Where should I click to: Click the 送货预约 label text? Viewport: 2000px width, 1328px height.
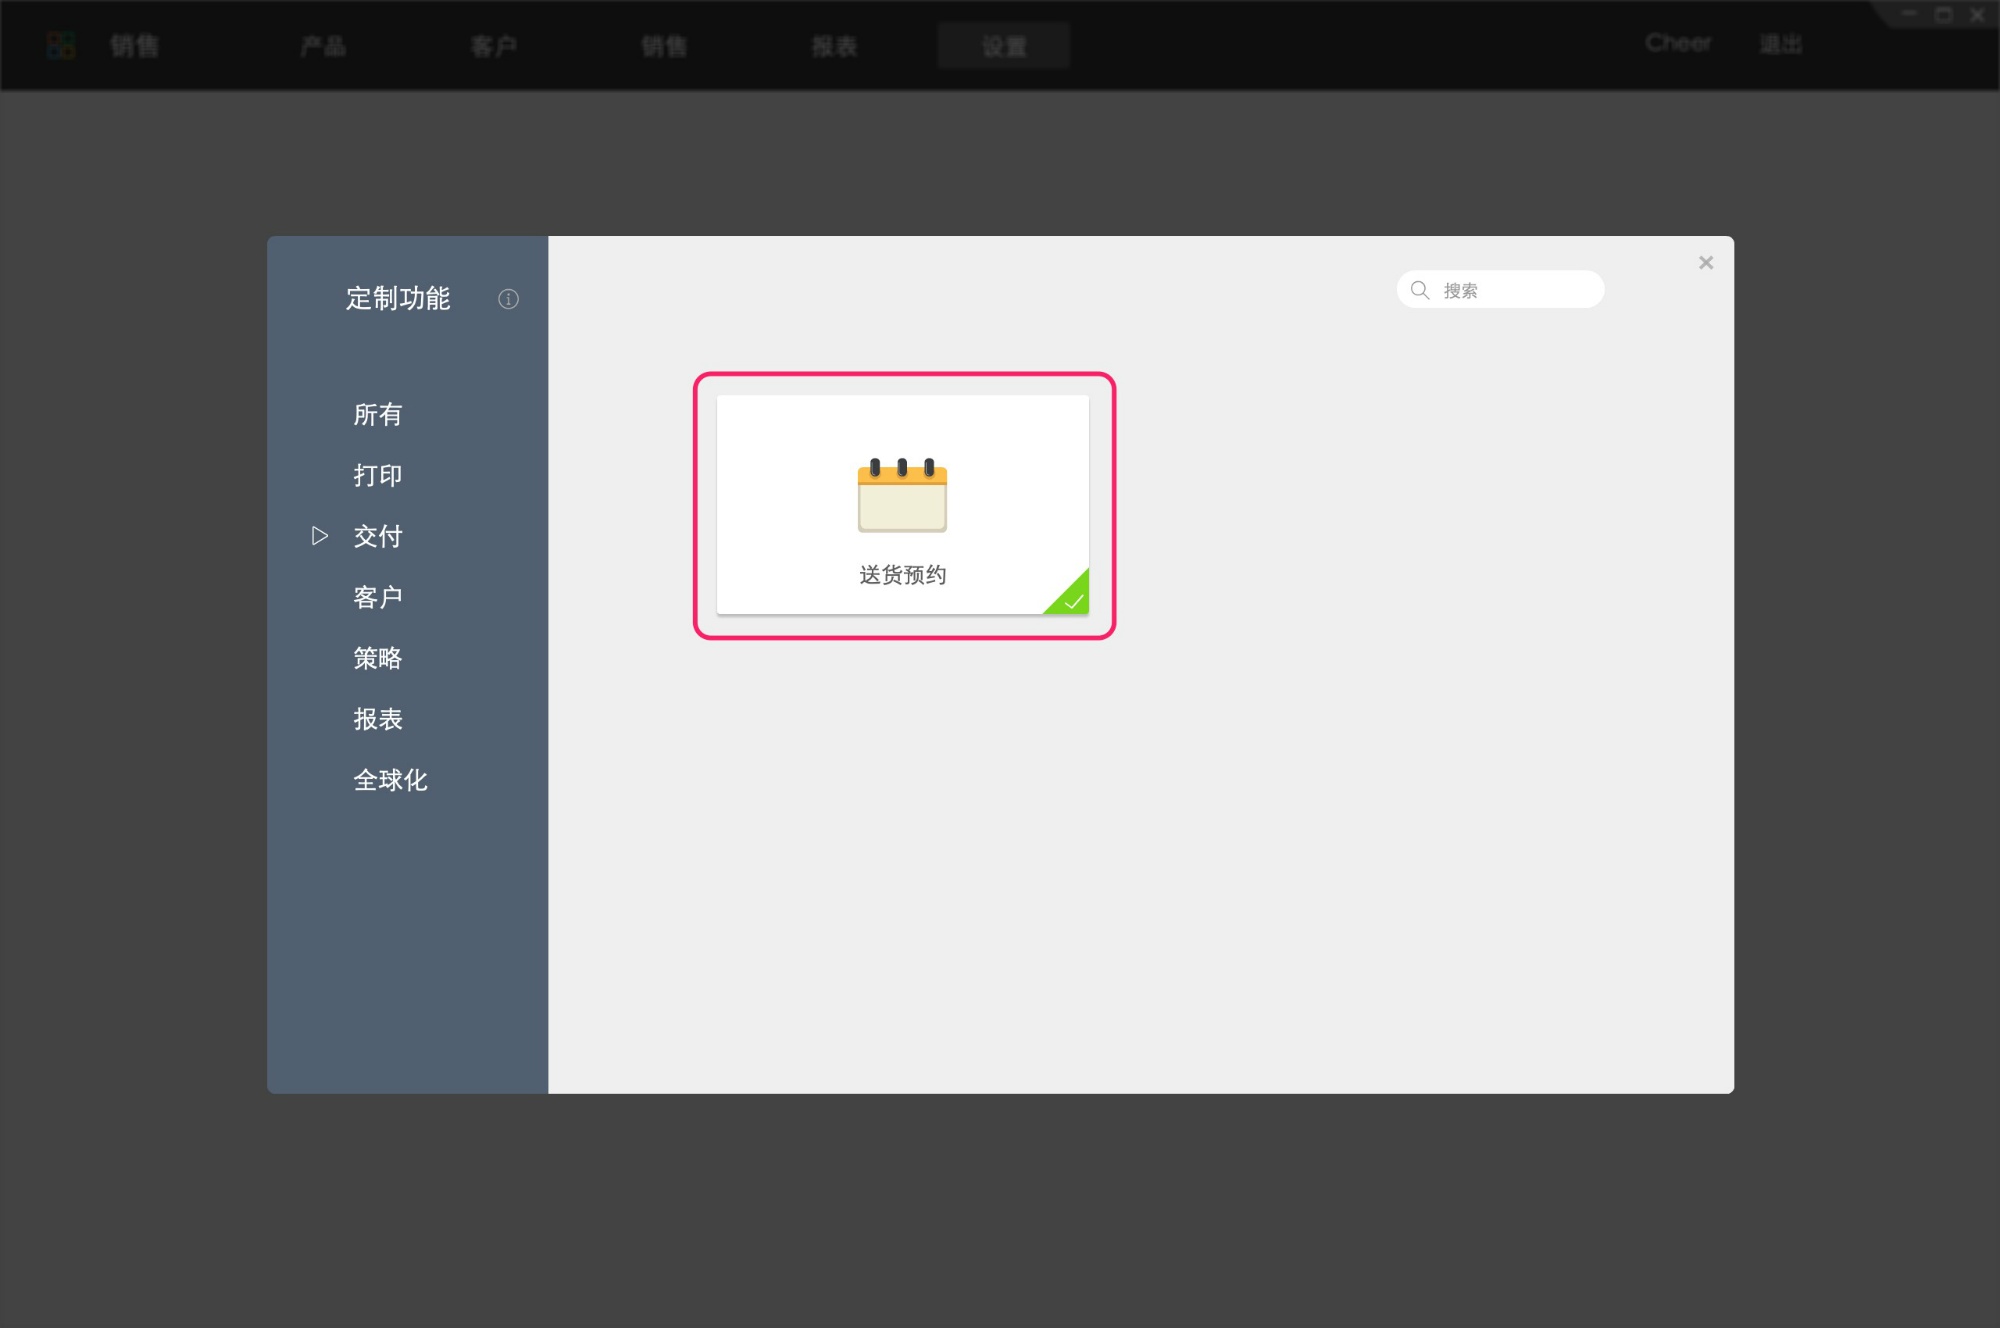click(x=903, y=575)
